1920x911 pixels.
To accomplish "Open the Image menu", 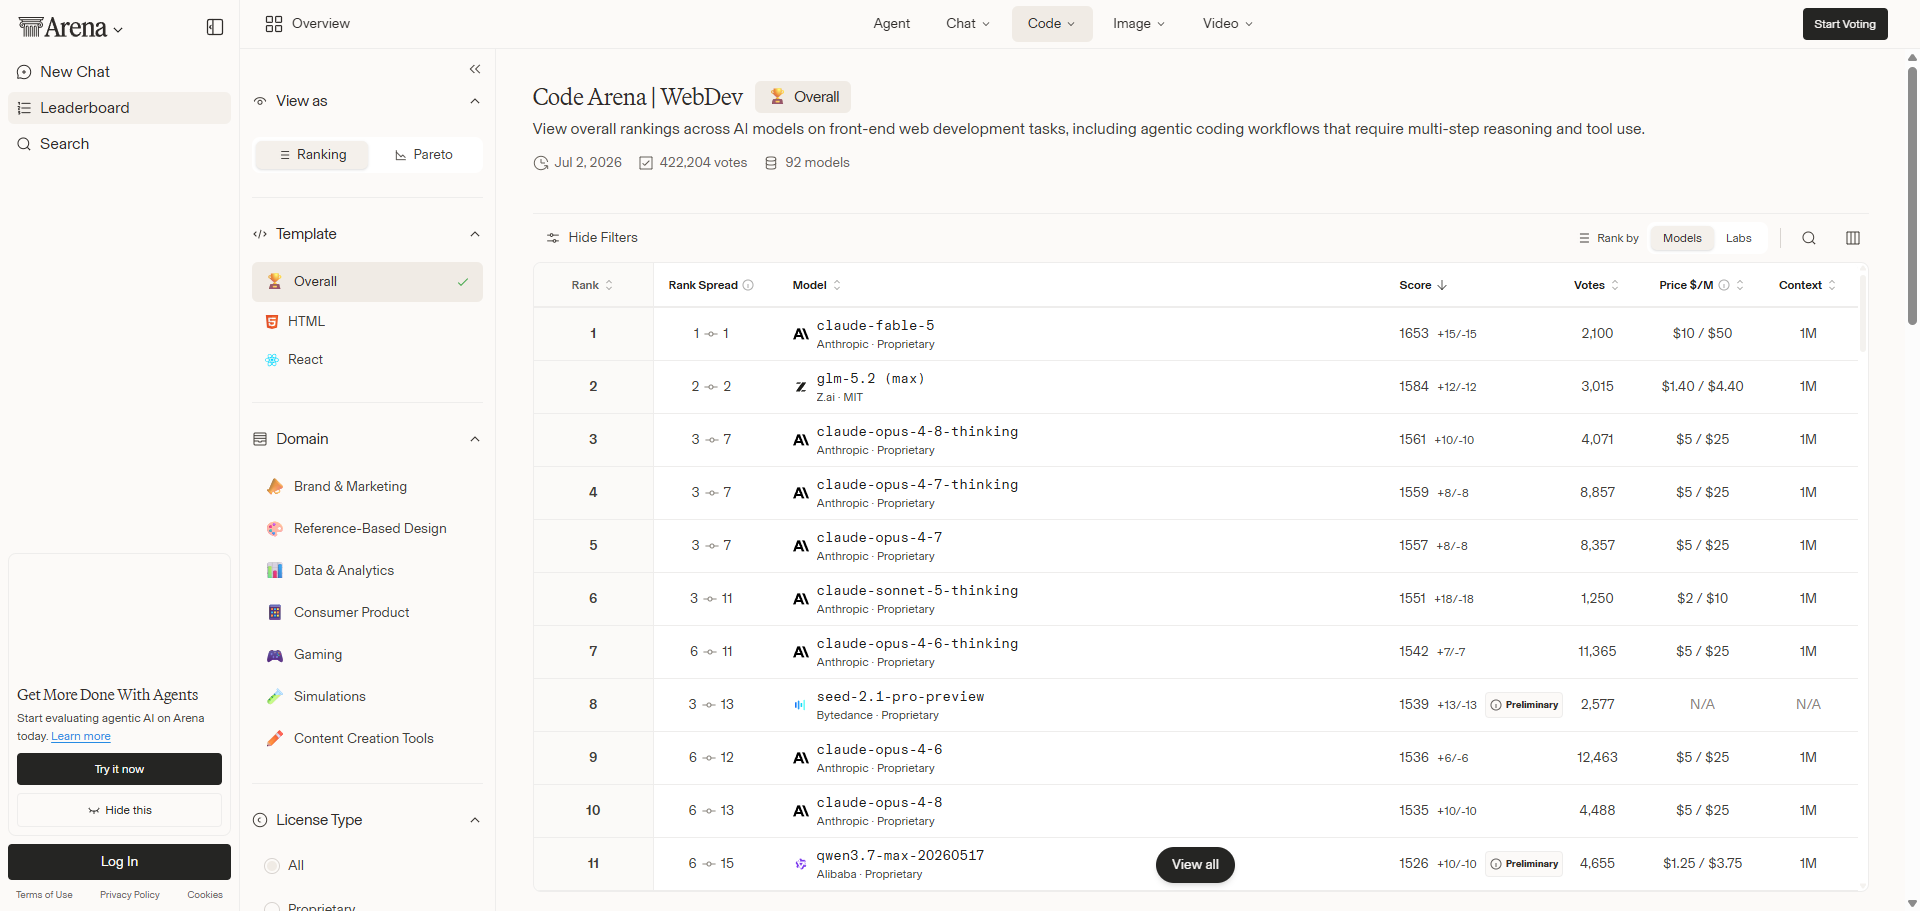I will click(x=1139, y=24).
